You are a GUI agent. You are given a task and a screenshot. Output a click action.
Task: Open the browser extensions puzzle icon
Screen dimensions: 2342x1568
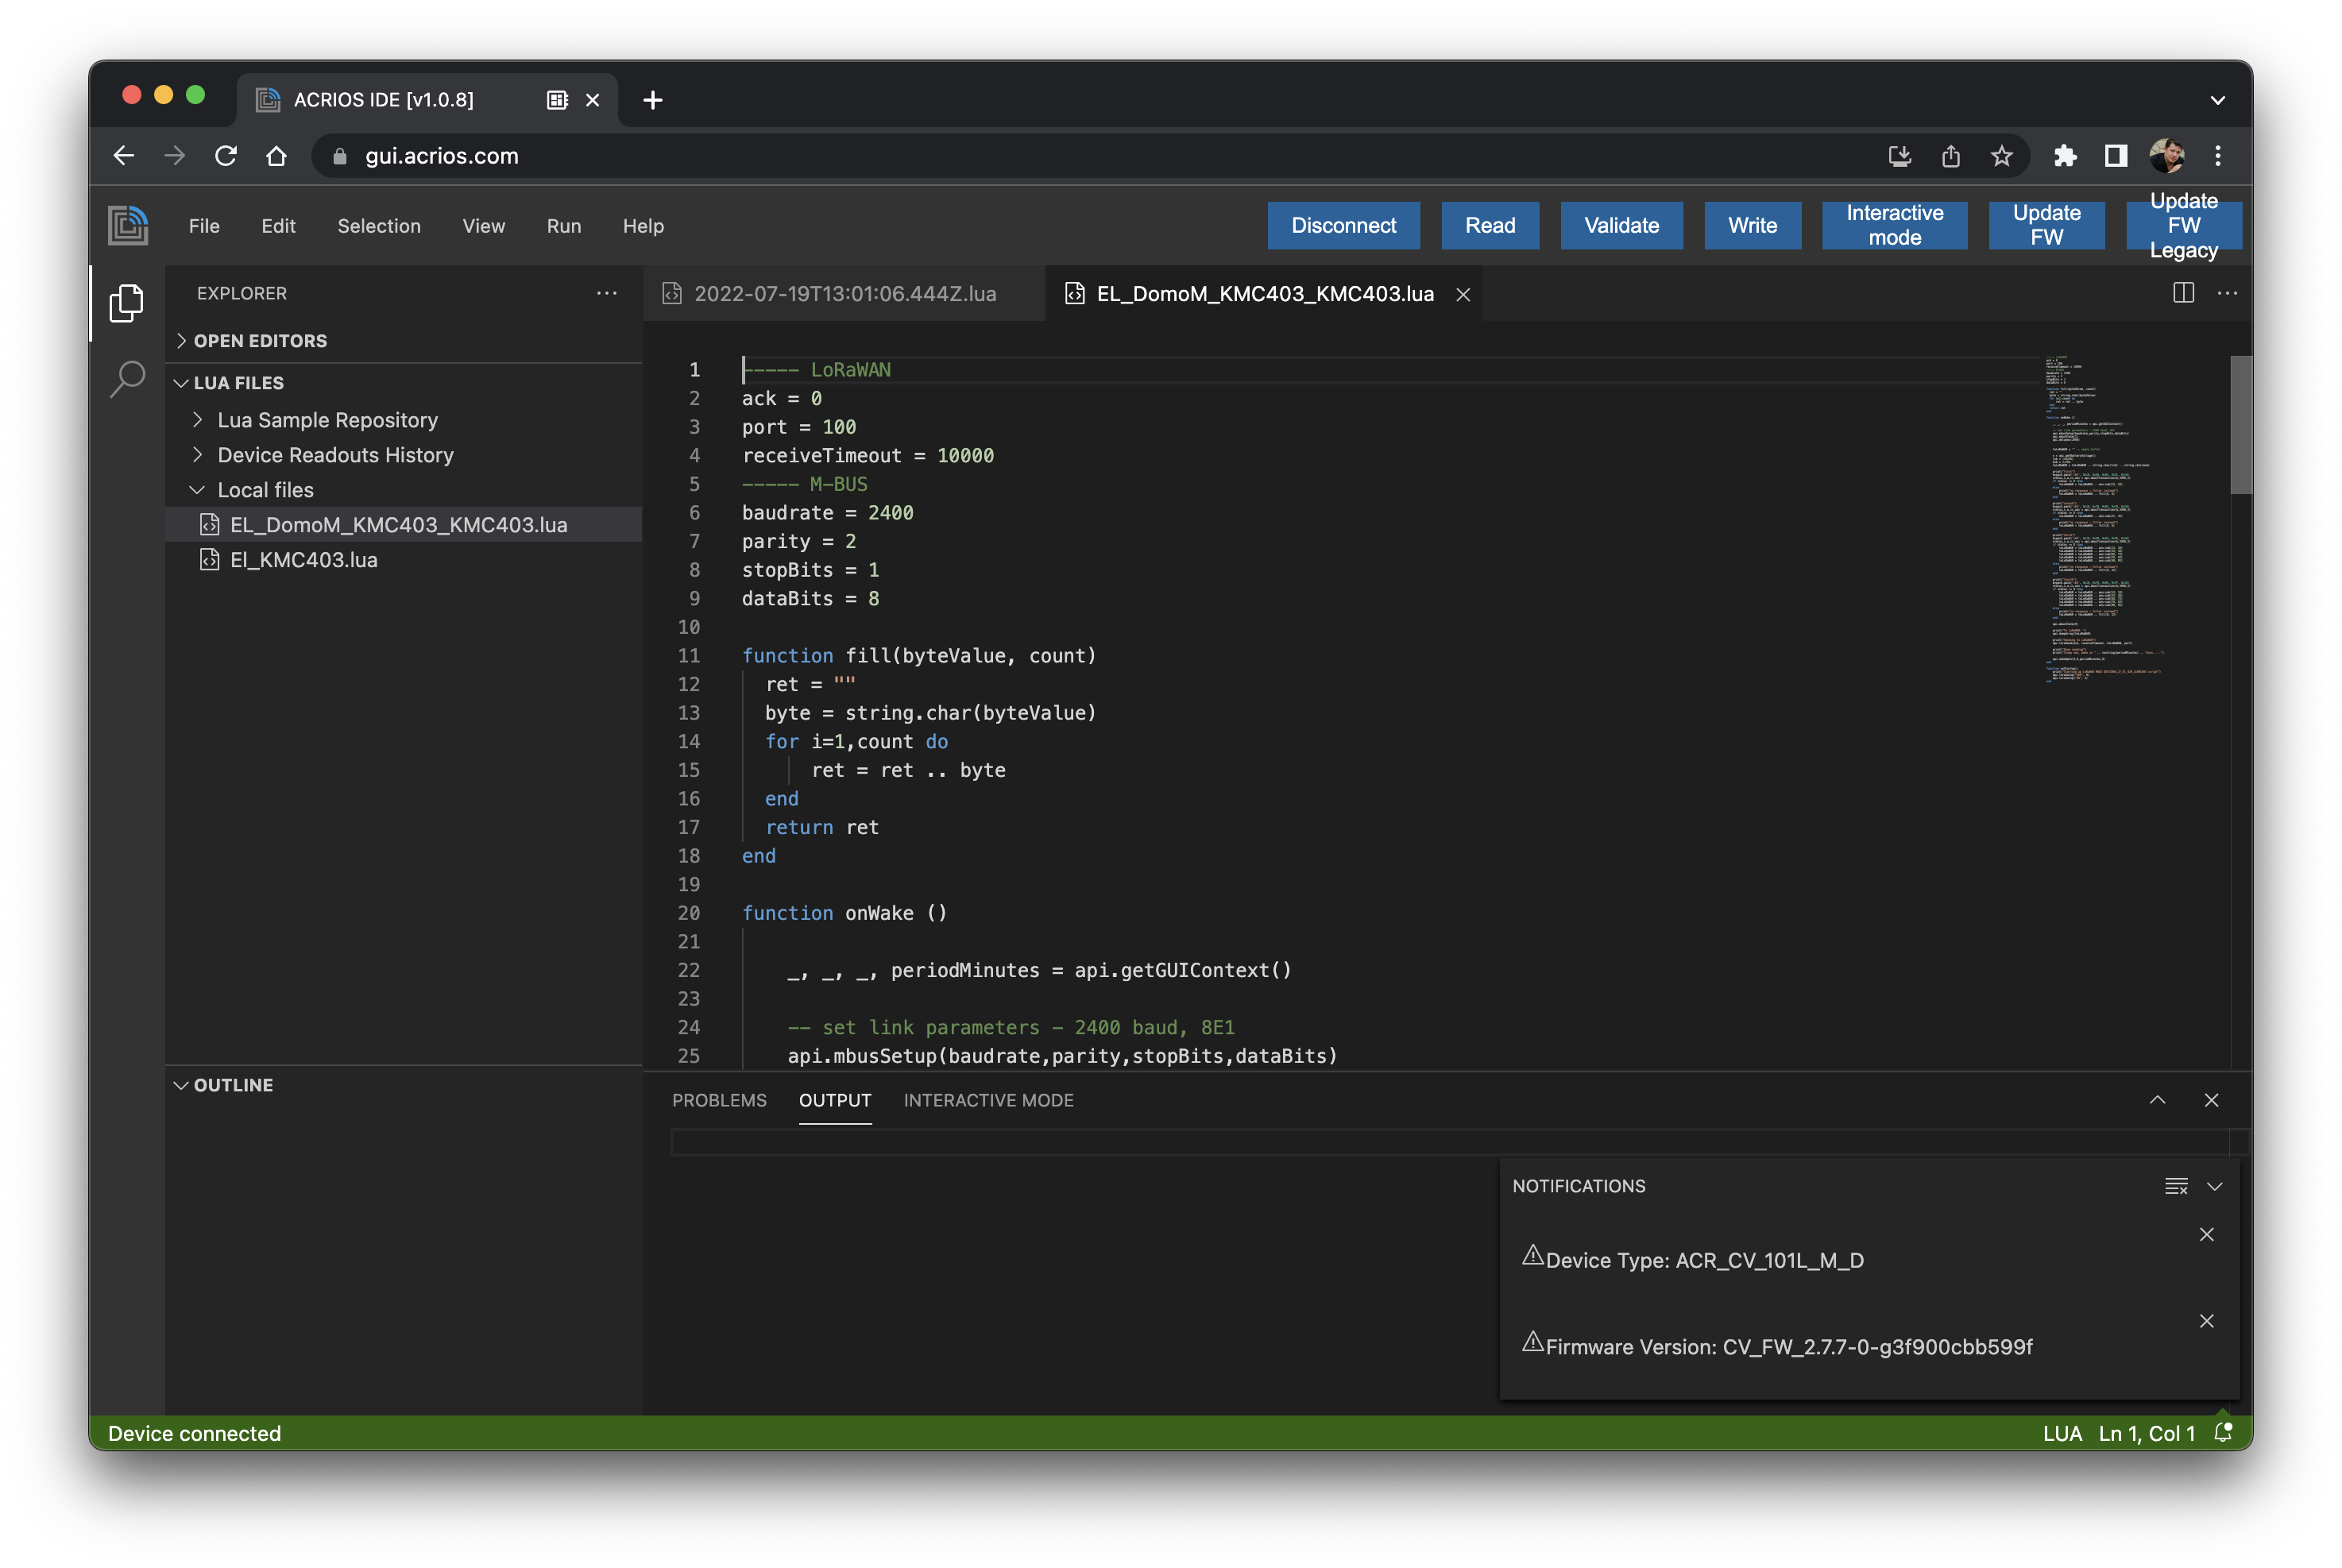point(2064,156)
